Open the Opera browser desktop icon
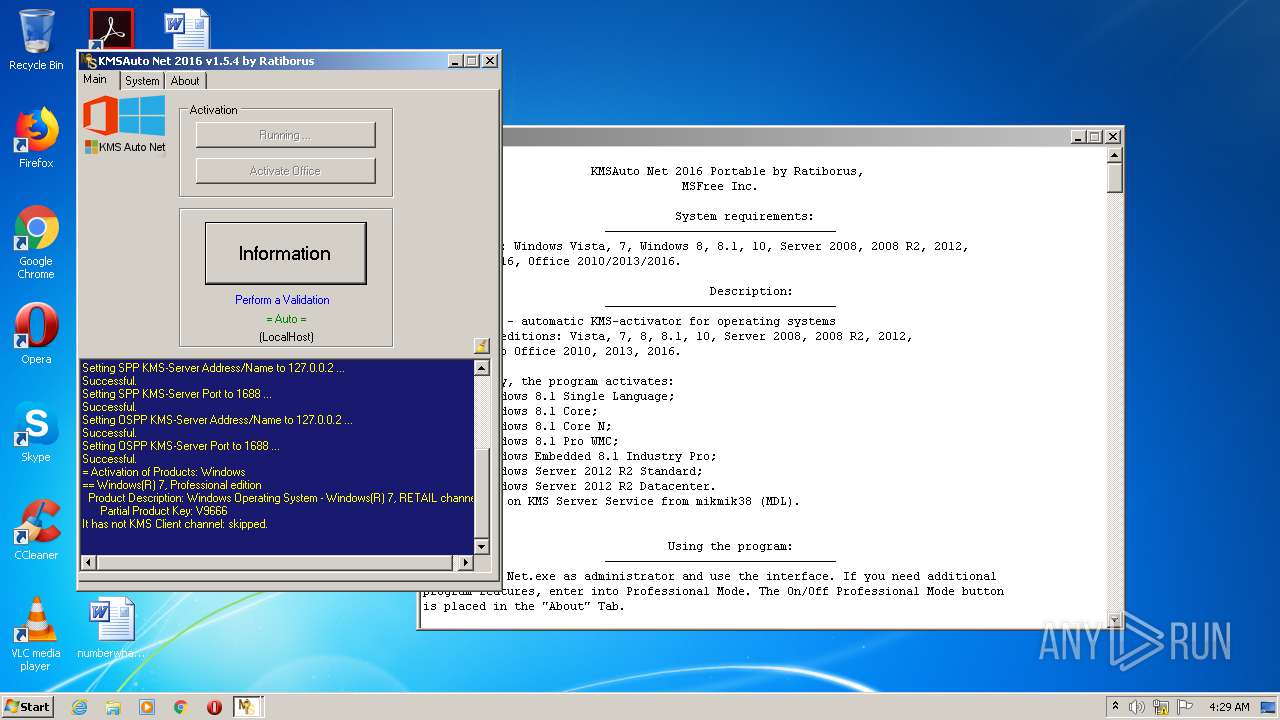The height and width of the screenshot is (720, 1280). point(36,334)
